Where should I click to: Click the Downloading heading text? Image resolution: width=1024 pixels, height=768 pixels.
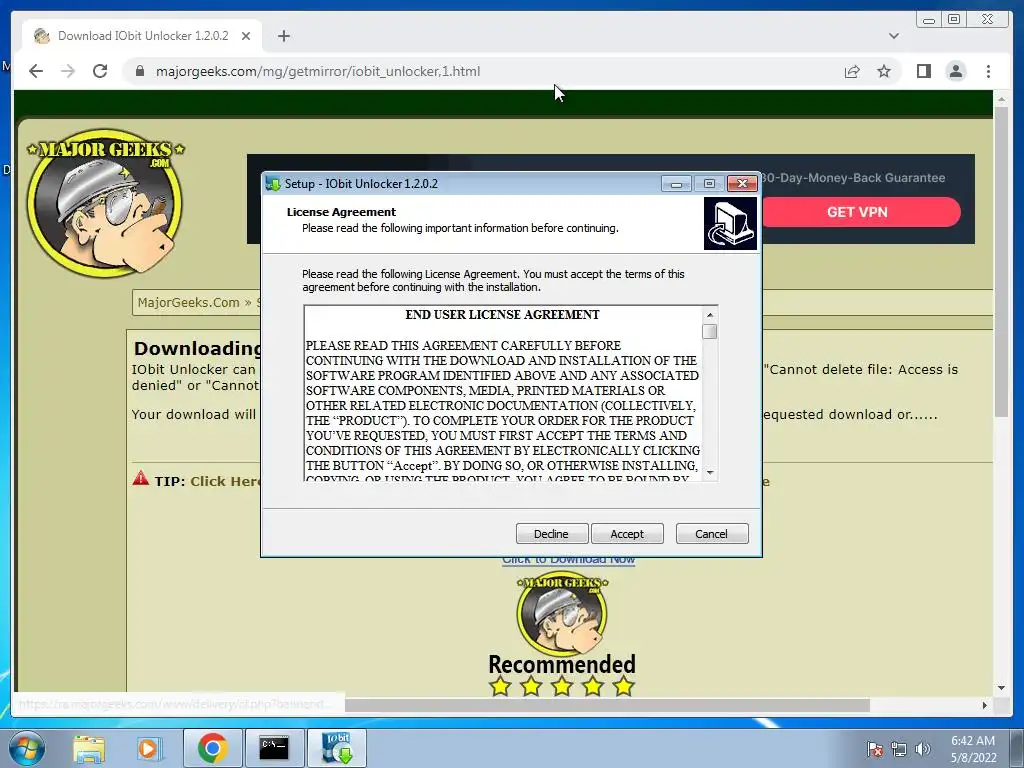click(x=197, y=348)
